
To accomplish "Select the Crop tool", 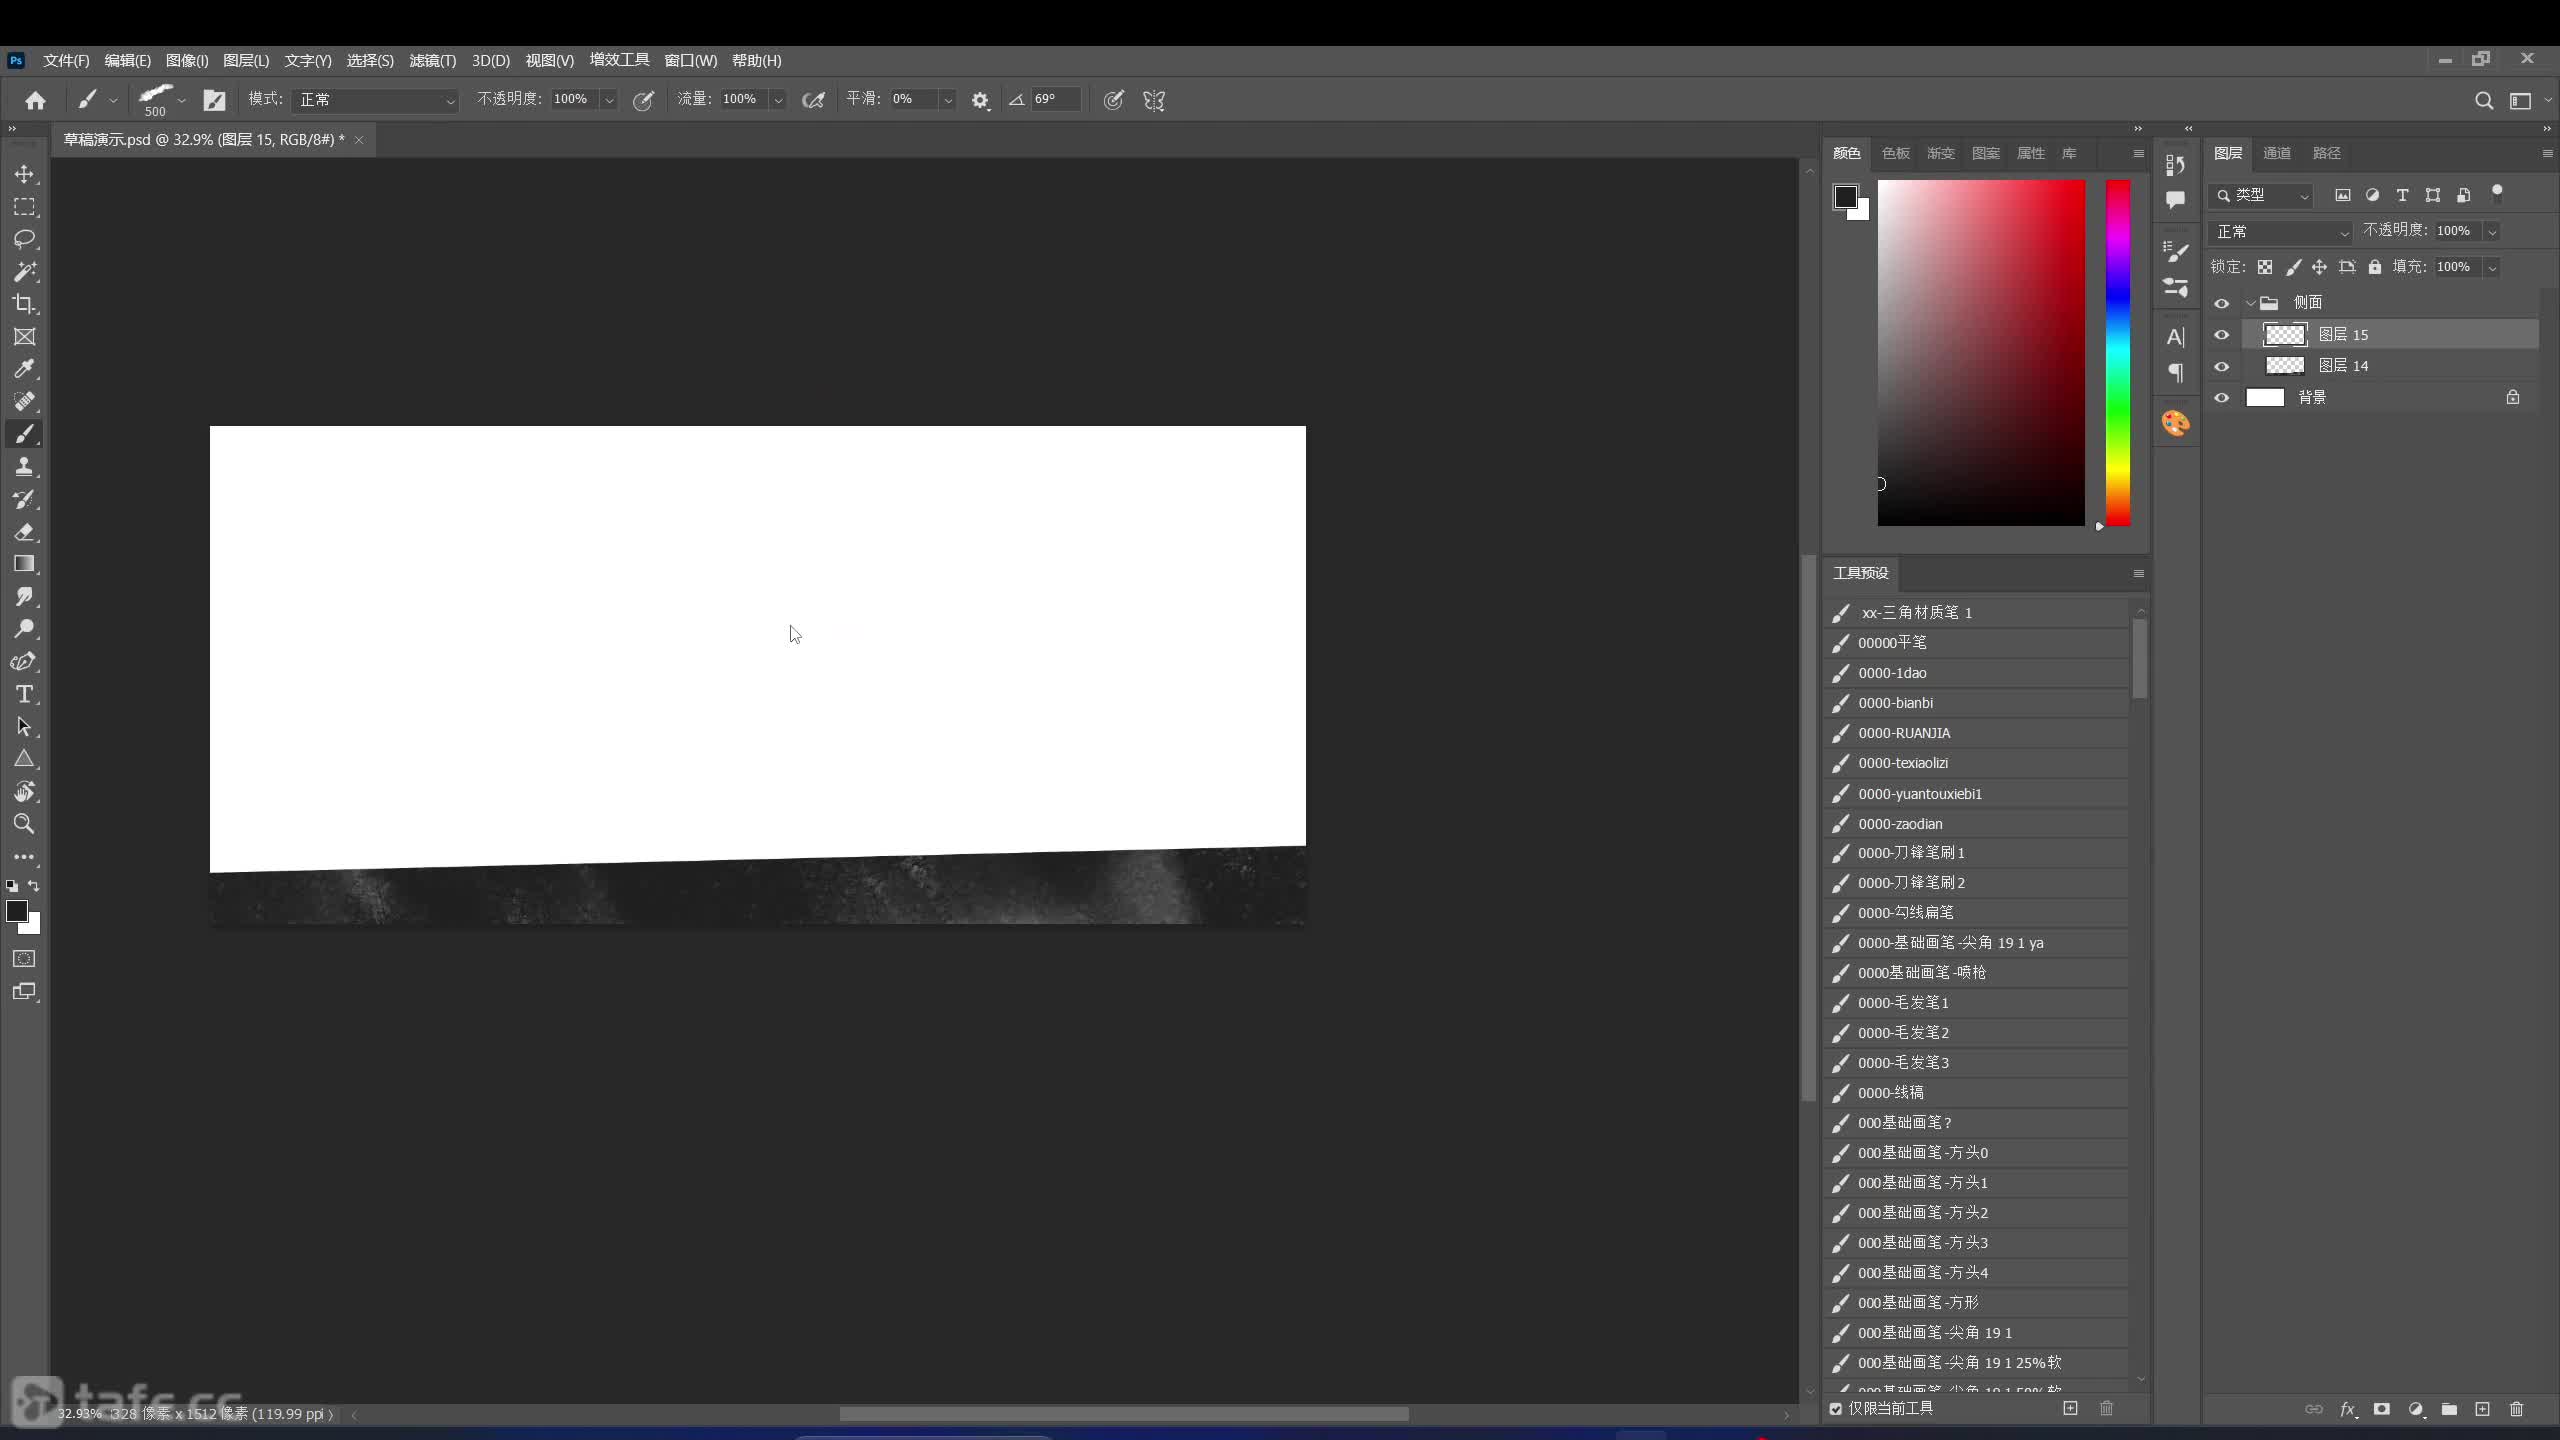I will click(24, 304).
